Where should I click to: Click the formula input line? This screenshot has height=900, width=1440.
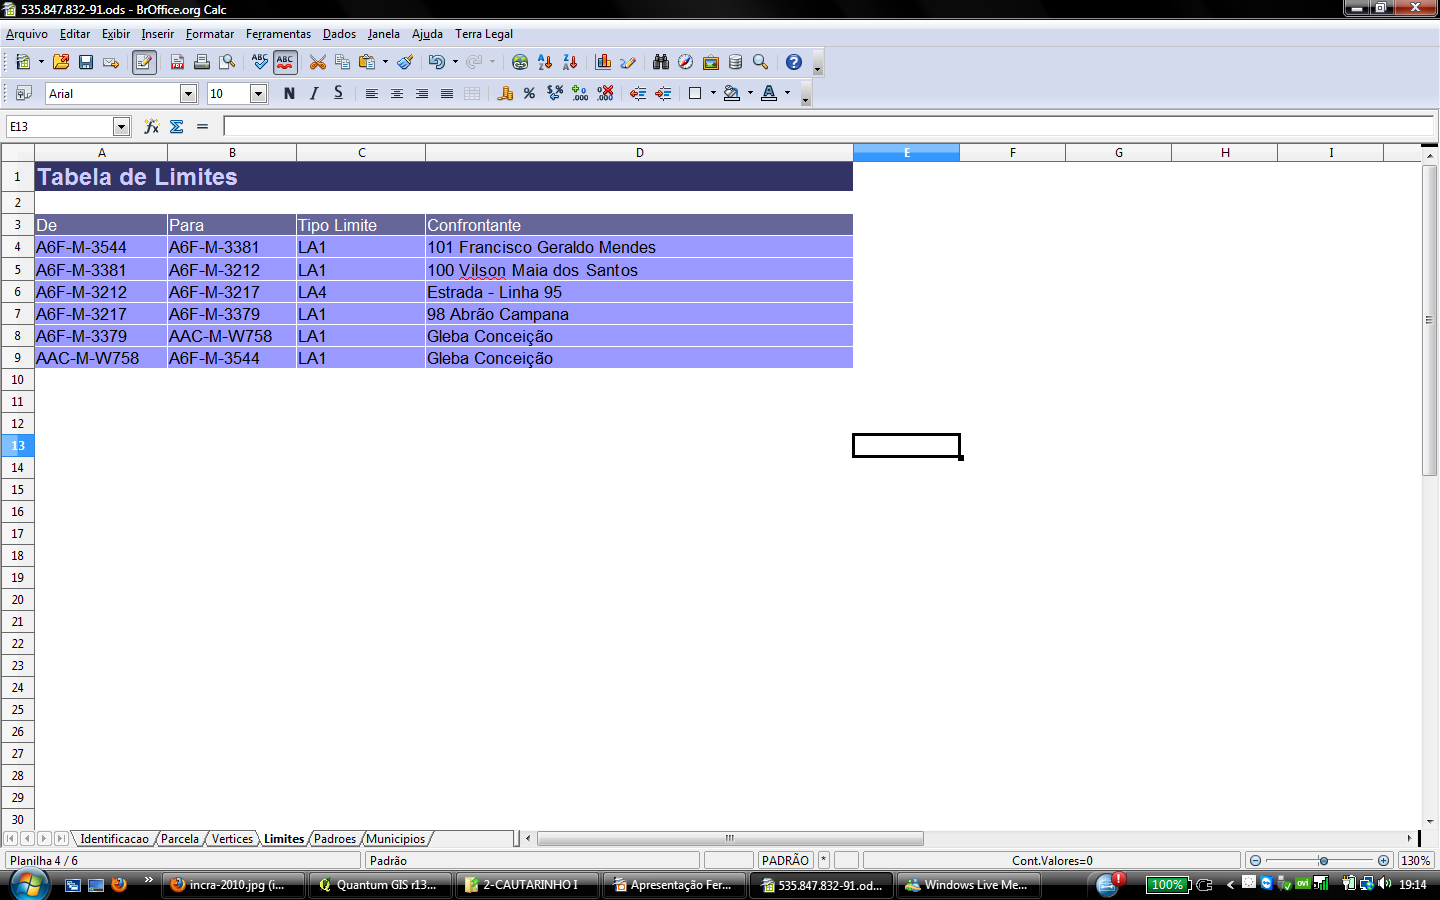pyautogui.click(x=828, y=126)
